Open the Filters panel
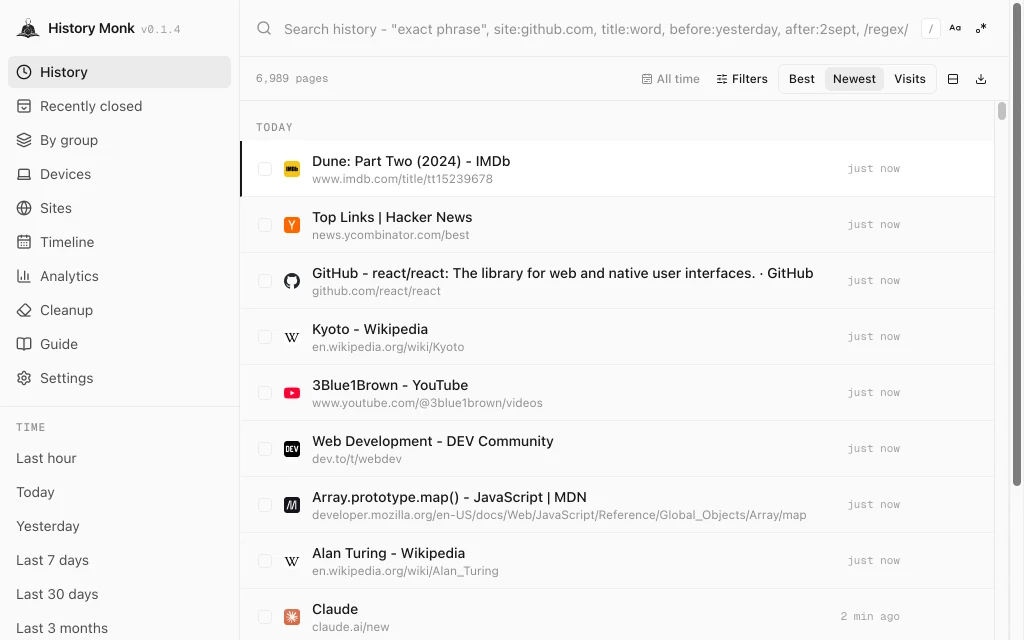Image resolution: width=1024 pixels, height=640 pixels. 742,79
